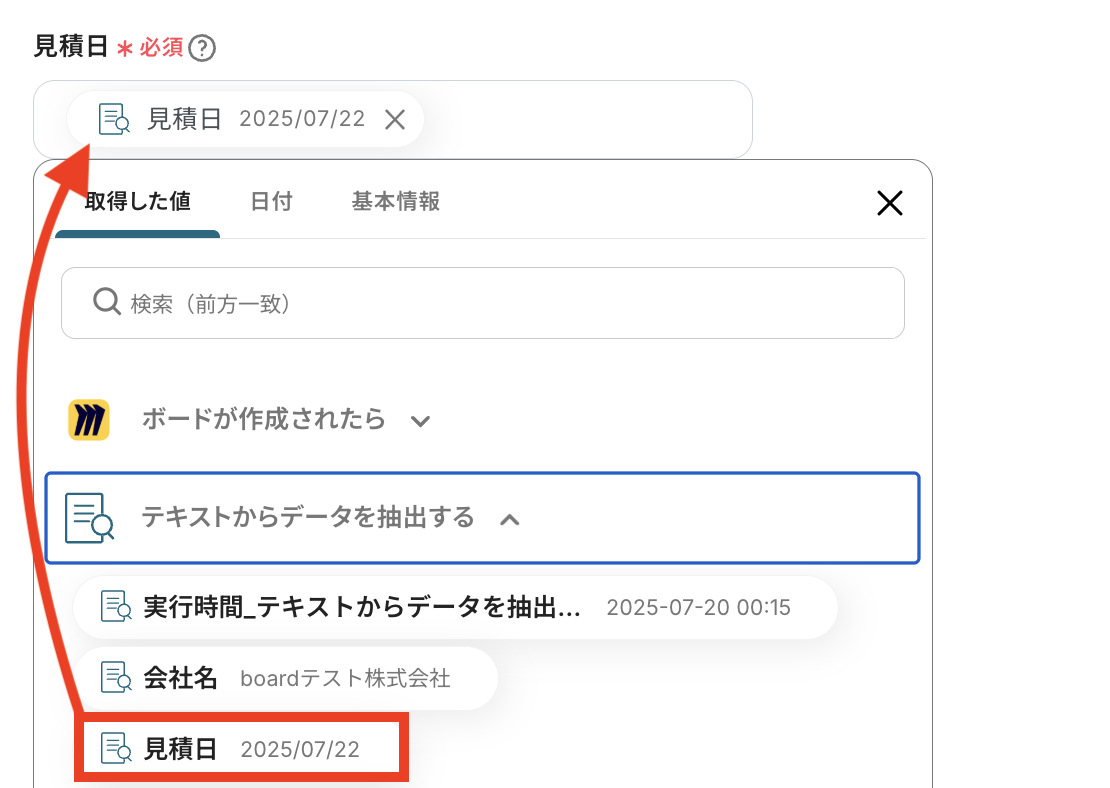Close the value picker panel

tap(889, 204)
